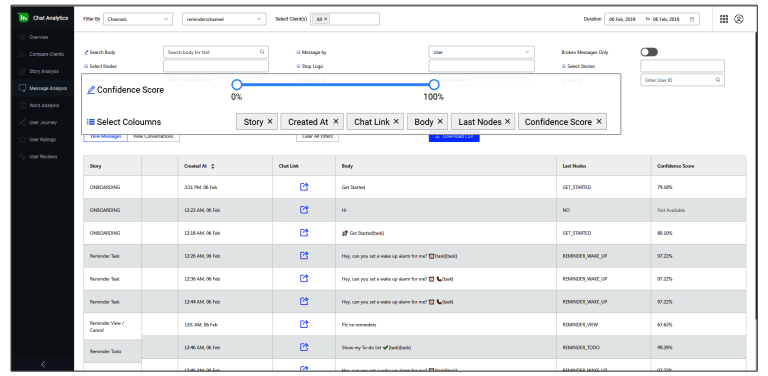Open chat link for 12:36 AM Reminder Task row
Screen dimensions: 768x376
pos(304,279)
